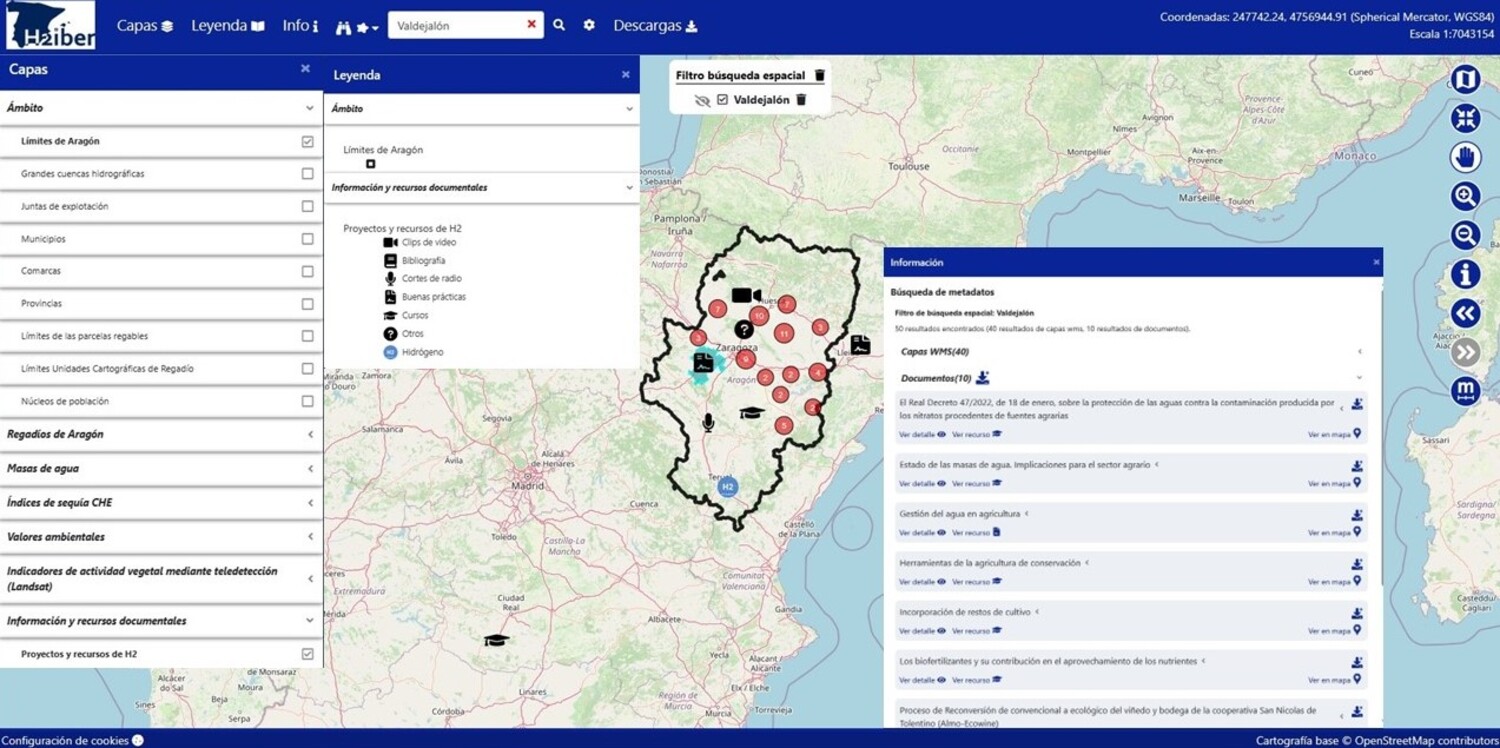Select the measure tool icon
1500x748 pixels.
(x=1465, y=391)
